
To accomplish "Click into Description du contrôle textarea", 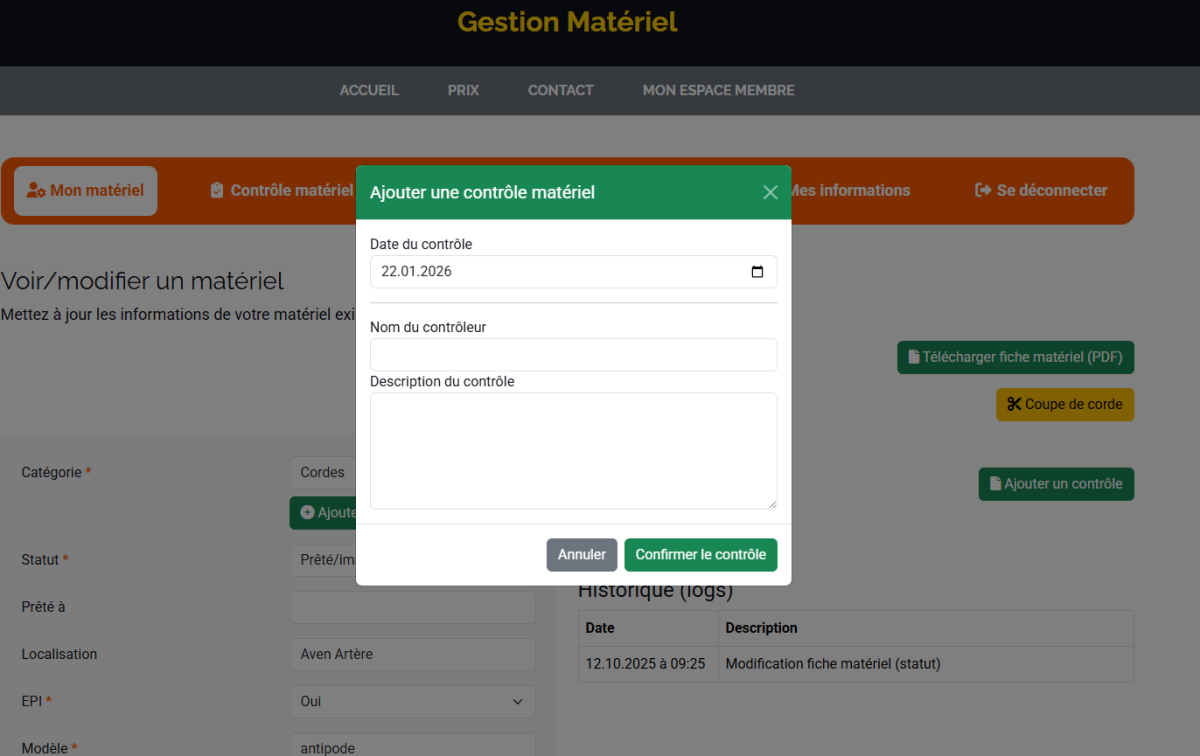I will [x=573, y=450].
